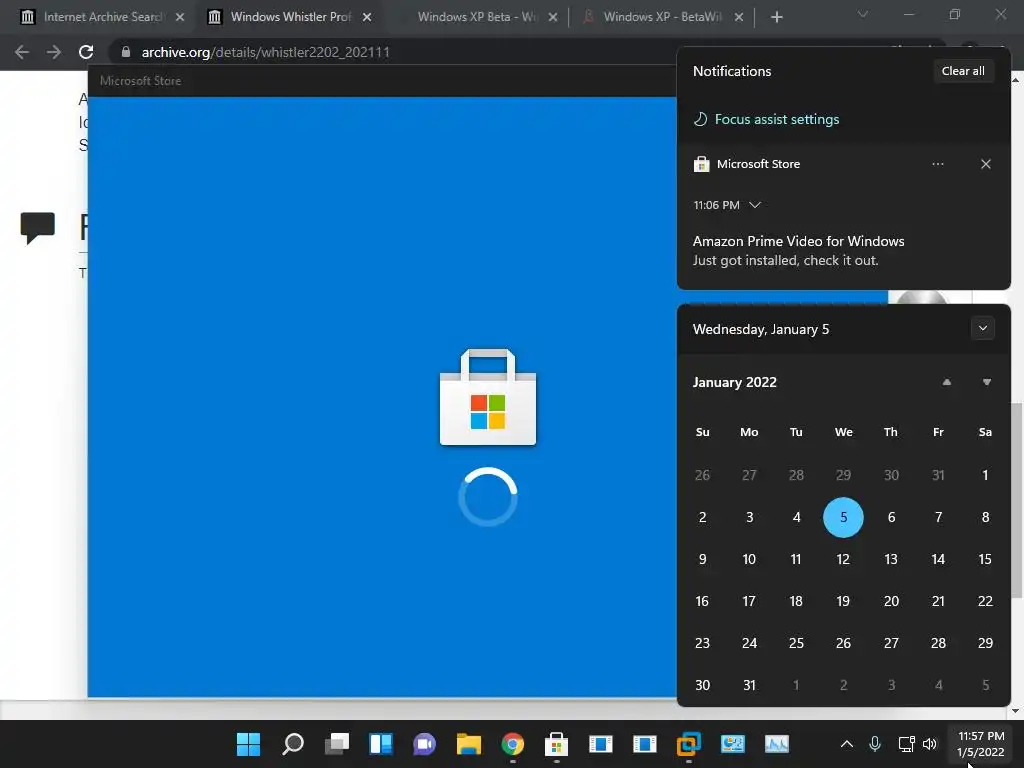Click the Microsoft Store shopping bag logo
1024x768 pixels.
coord(488,397)
